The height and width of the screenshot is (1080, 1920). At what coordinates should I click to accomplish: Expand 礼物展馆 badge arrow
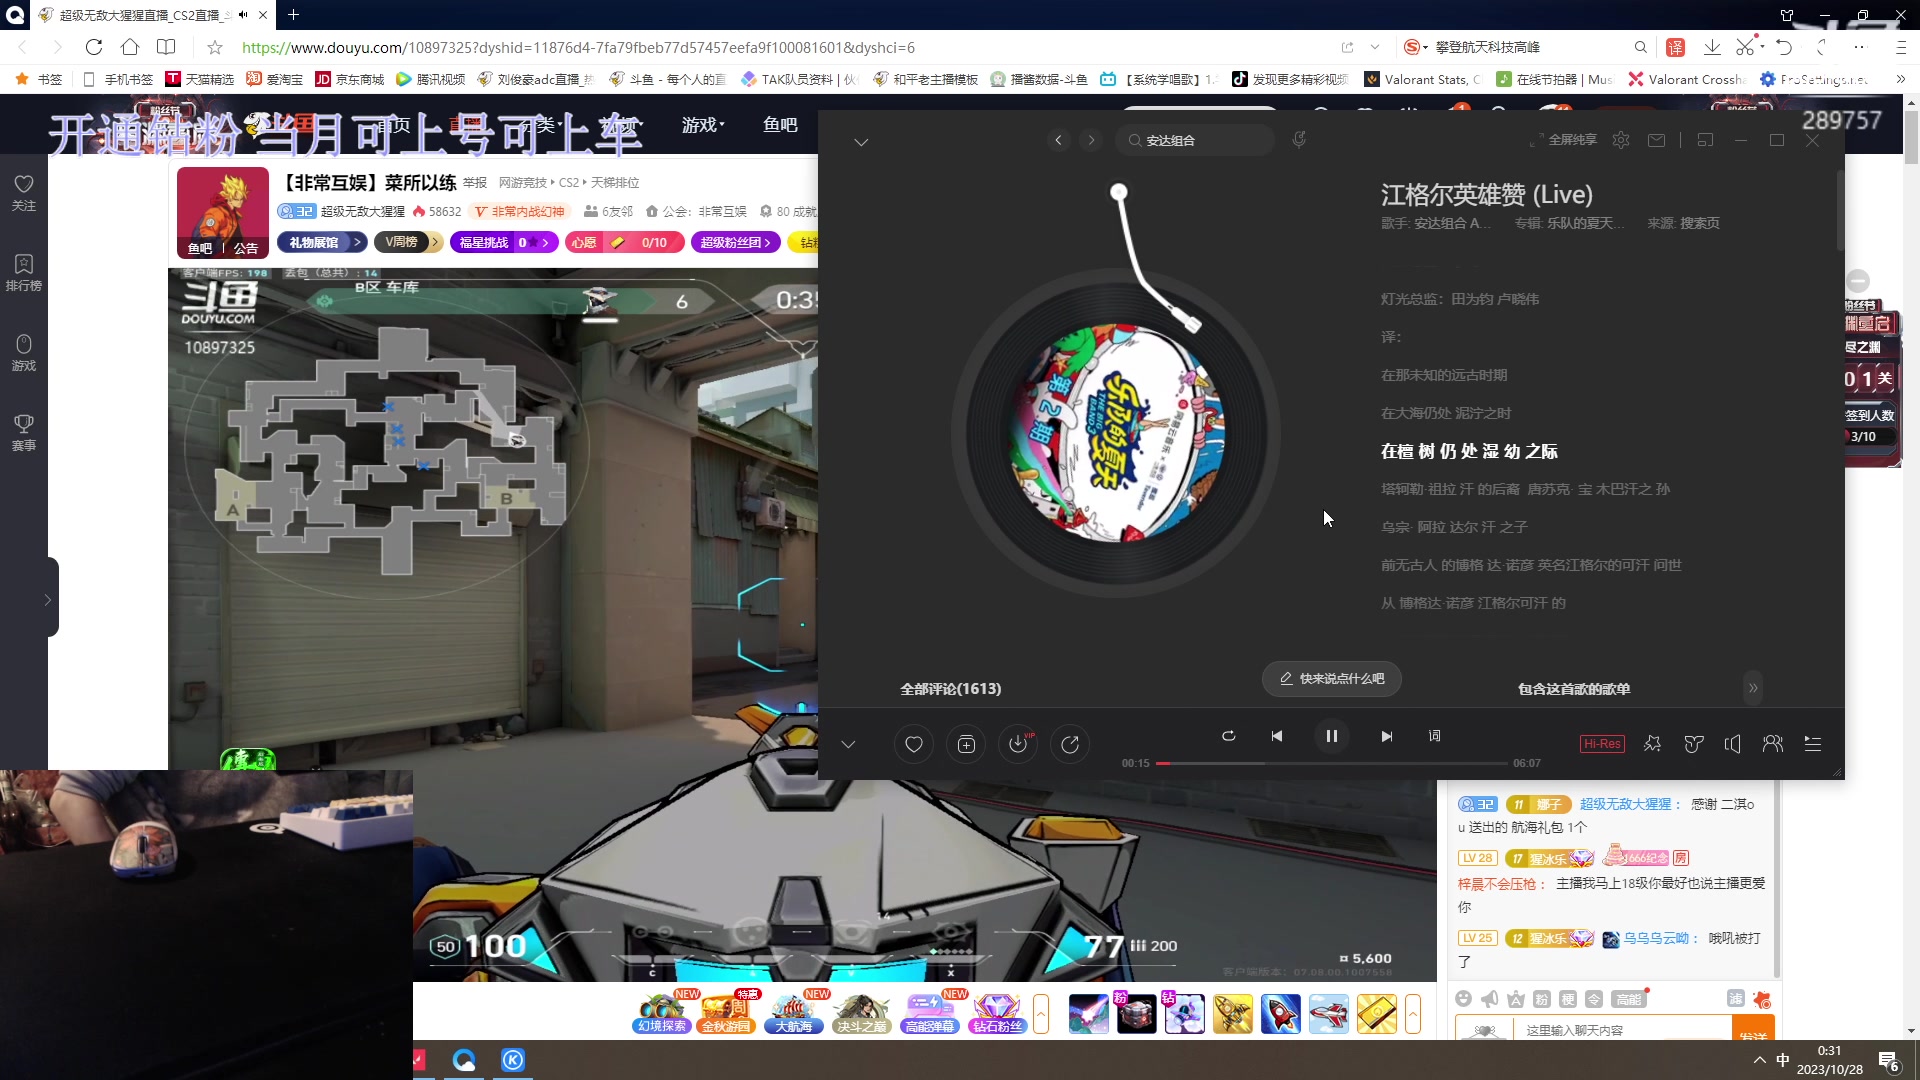356,242
